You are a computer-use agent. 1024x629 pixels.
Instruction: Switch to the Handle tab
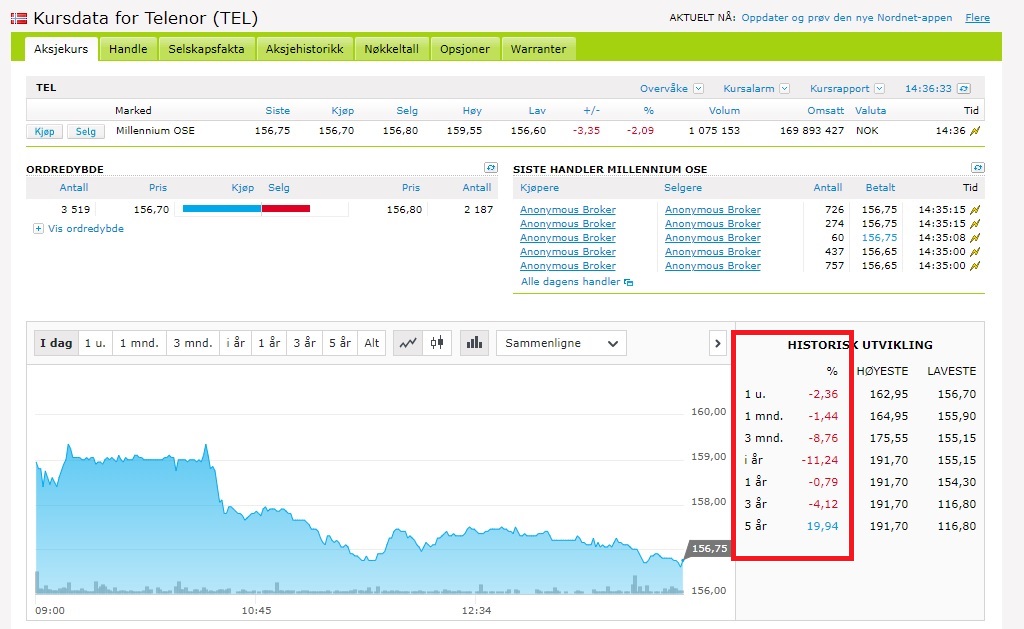128,49
